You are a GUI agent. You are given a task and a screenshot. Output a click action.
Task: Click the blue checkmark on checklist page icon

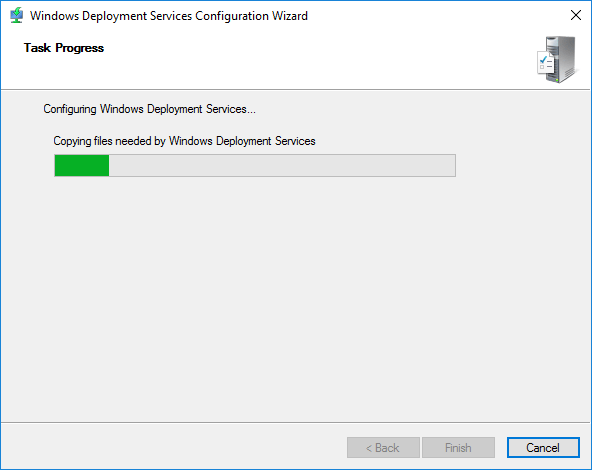point(544,59)
